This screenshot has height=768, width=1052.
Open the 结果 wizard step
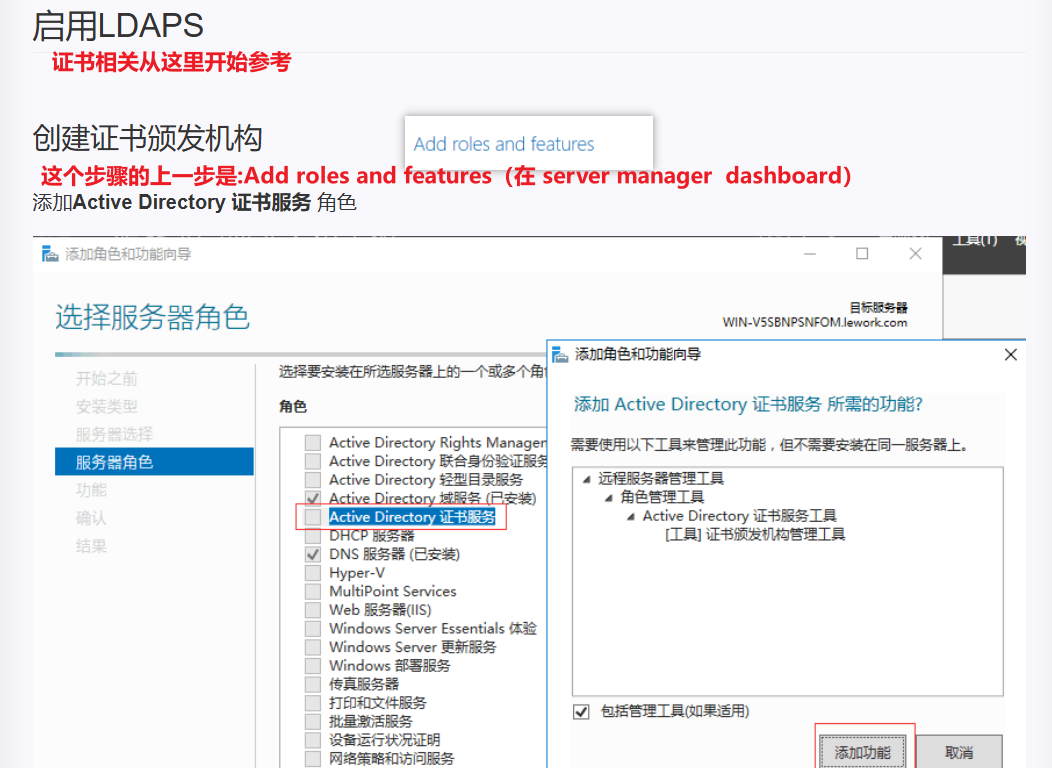coord(91,546)
